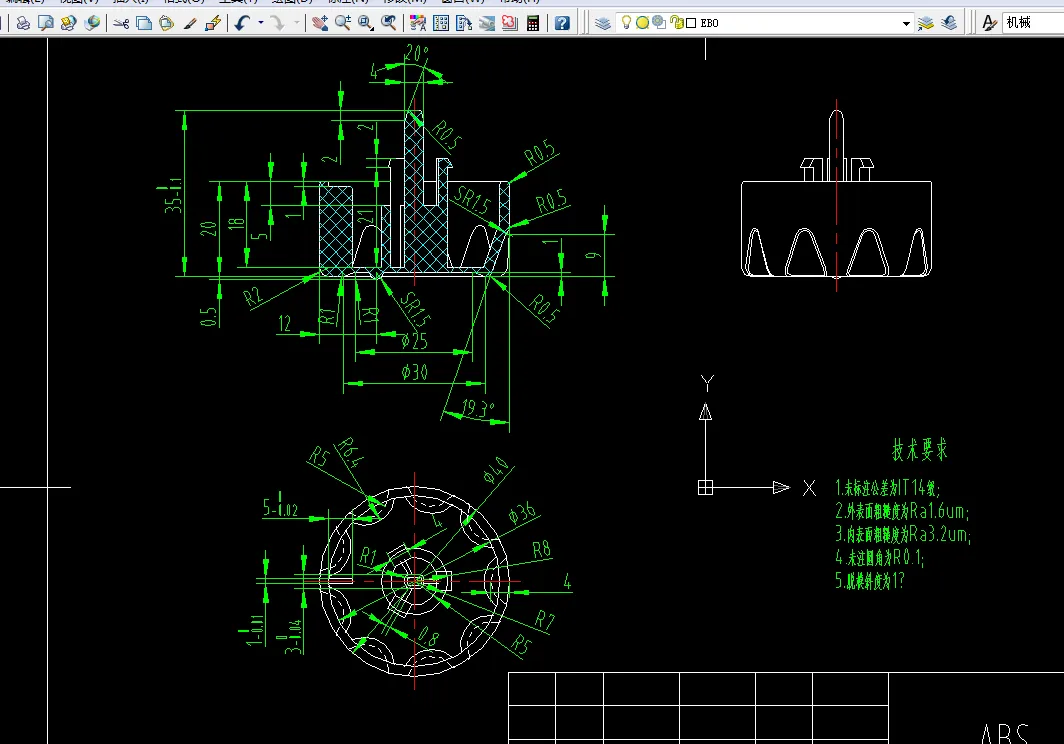Select the Zoom Window tool
Screen dimensions: 1064x744
coord(366,23)
